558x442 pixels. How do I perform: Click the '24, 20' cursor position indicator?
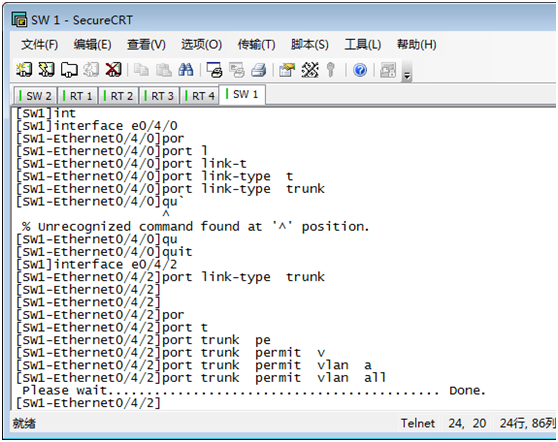tap(467, 423)
